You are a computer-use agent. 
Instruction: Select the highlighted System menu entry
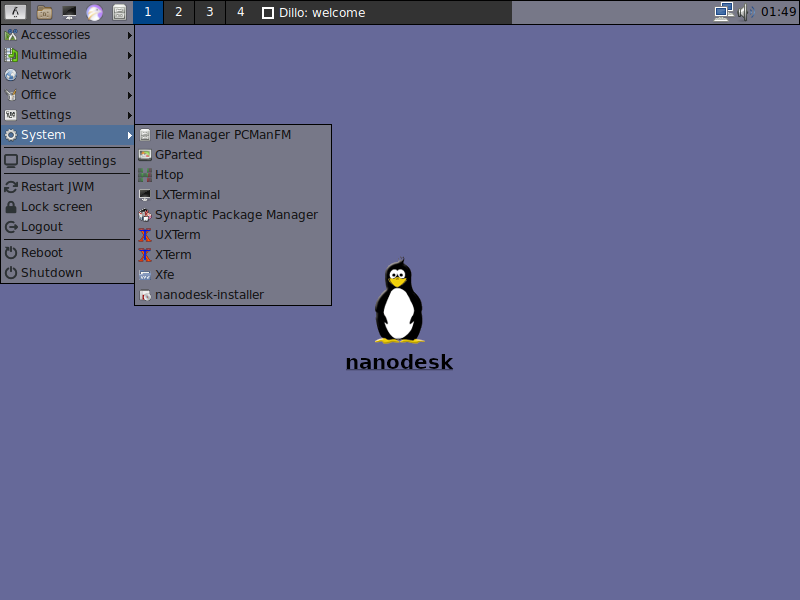68,135
